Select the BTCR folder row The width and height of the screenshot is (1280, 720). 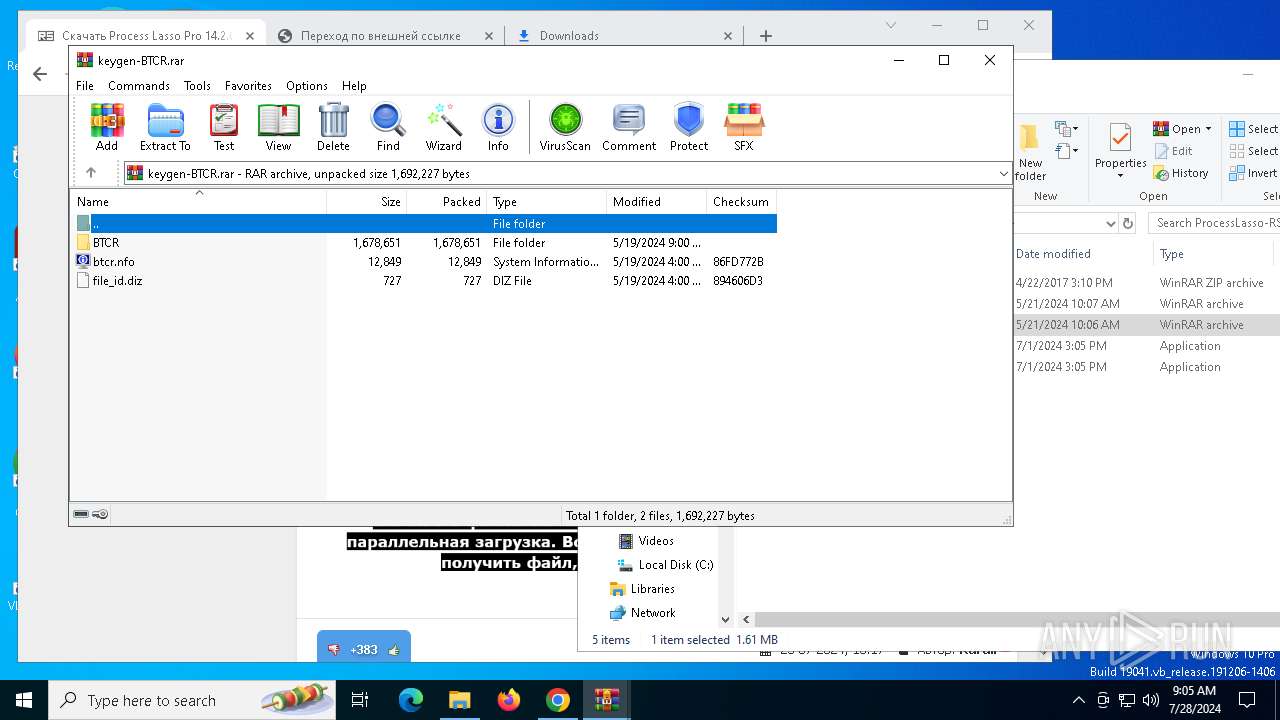click(x=424, y=243)
